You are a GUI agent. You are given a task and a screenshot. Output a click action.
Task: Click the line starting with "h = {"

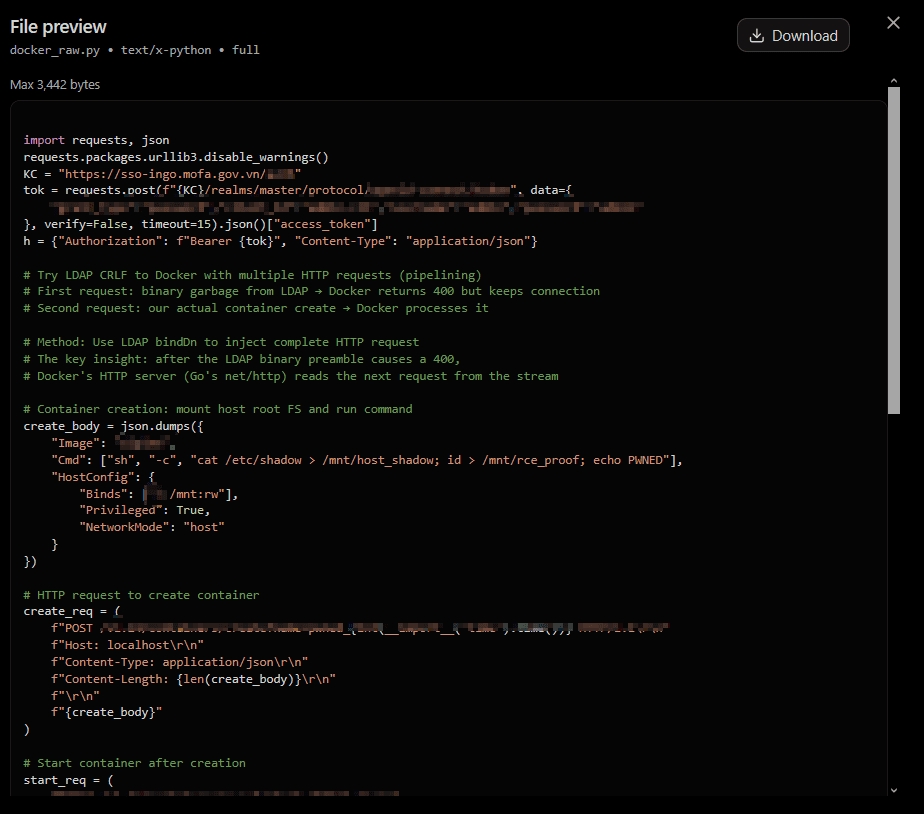[280, 241]
